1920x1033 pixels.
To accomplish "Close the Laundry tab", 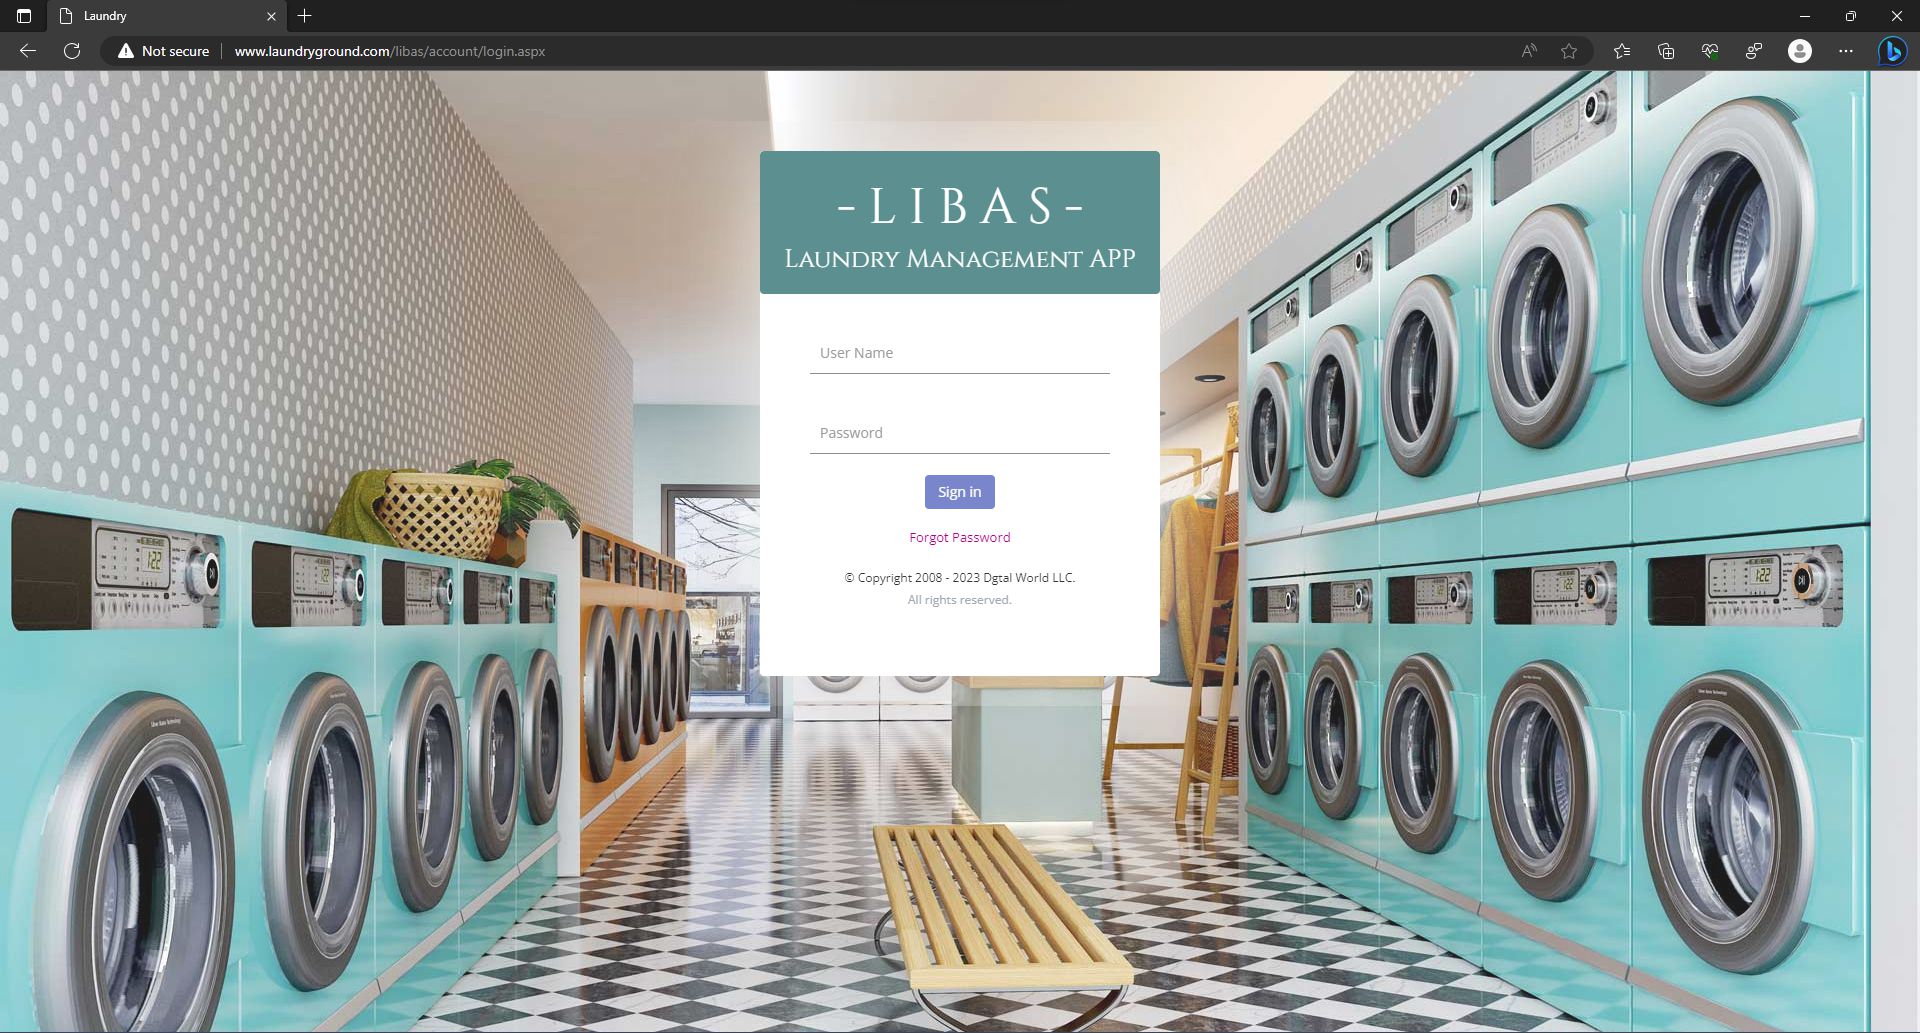I will (271, 16).
